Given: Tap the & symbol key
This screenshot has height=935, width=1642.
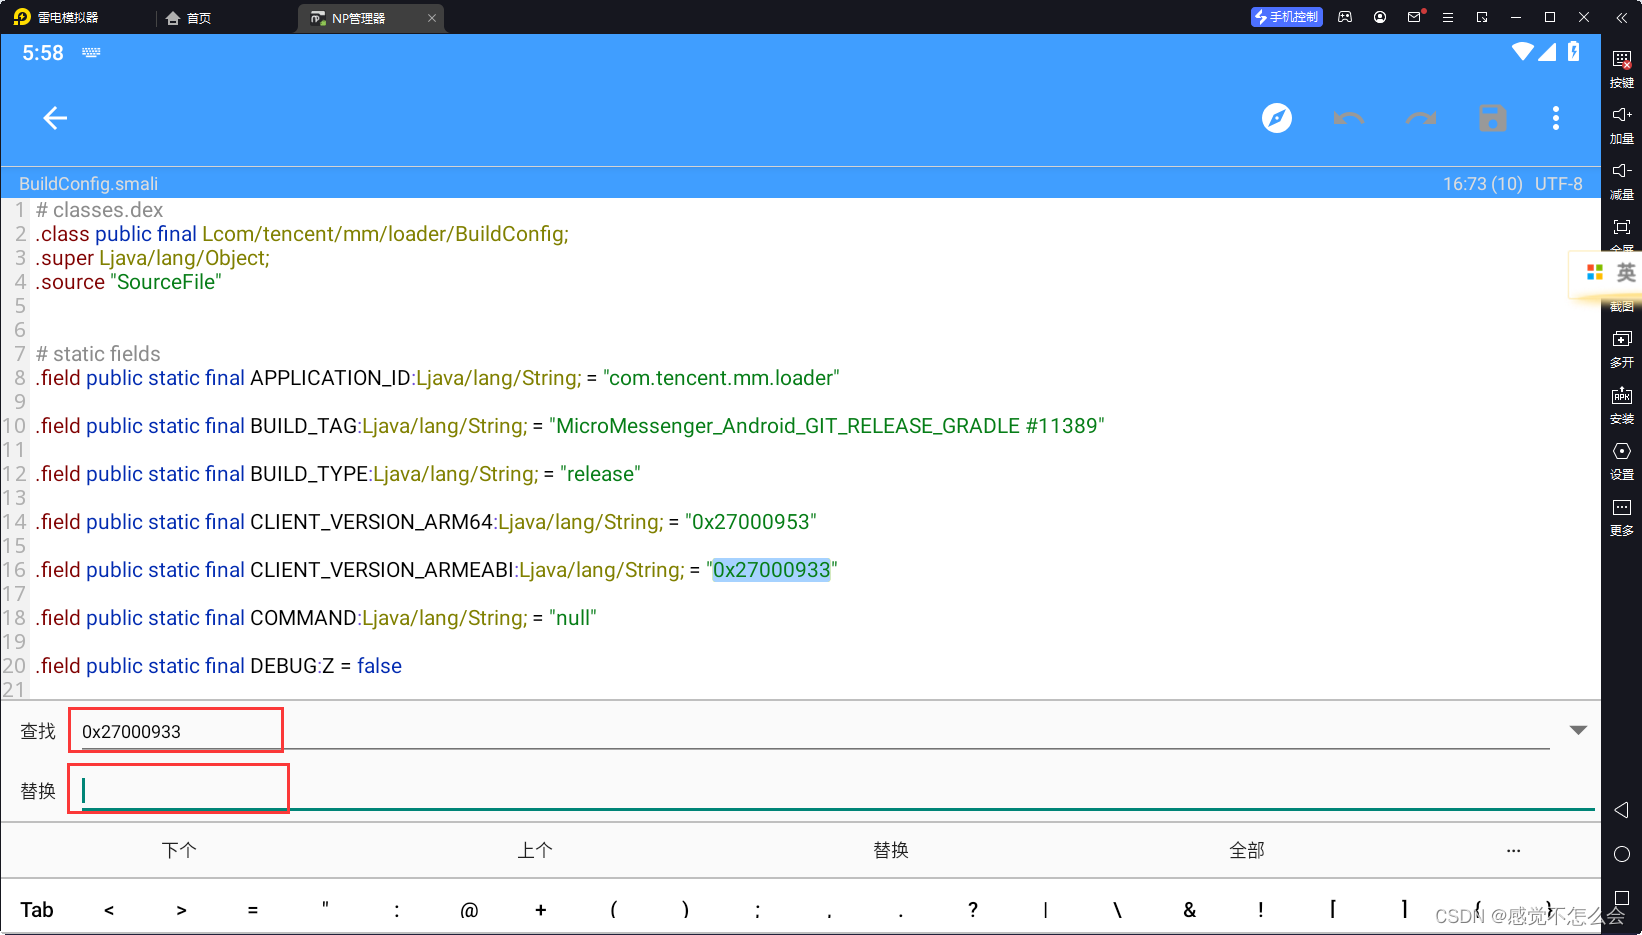Looking at the screenshot, I should click(x=1189, y=909).
